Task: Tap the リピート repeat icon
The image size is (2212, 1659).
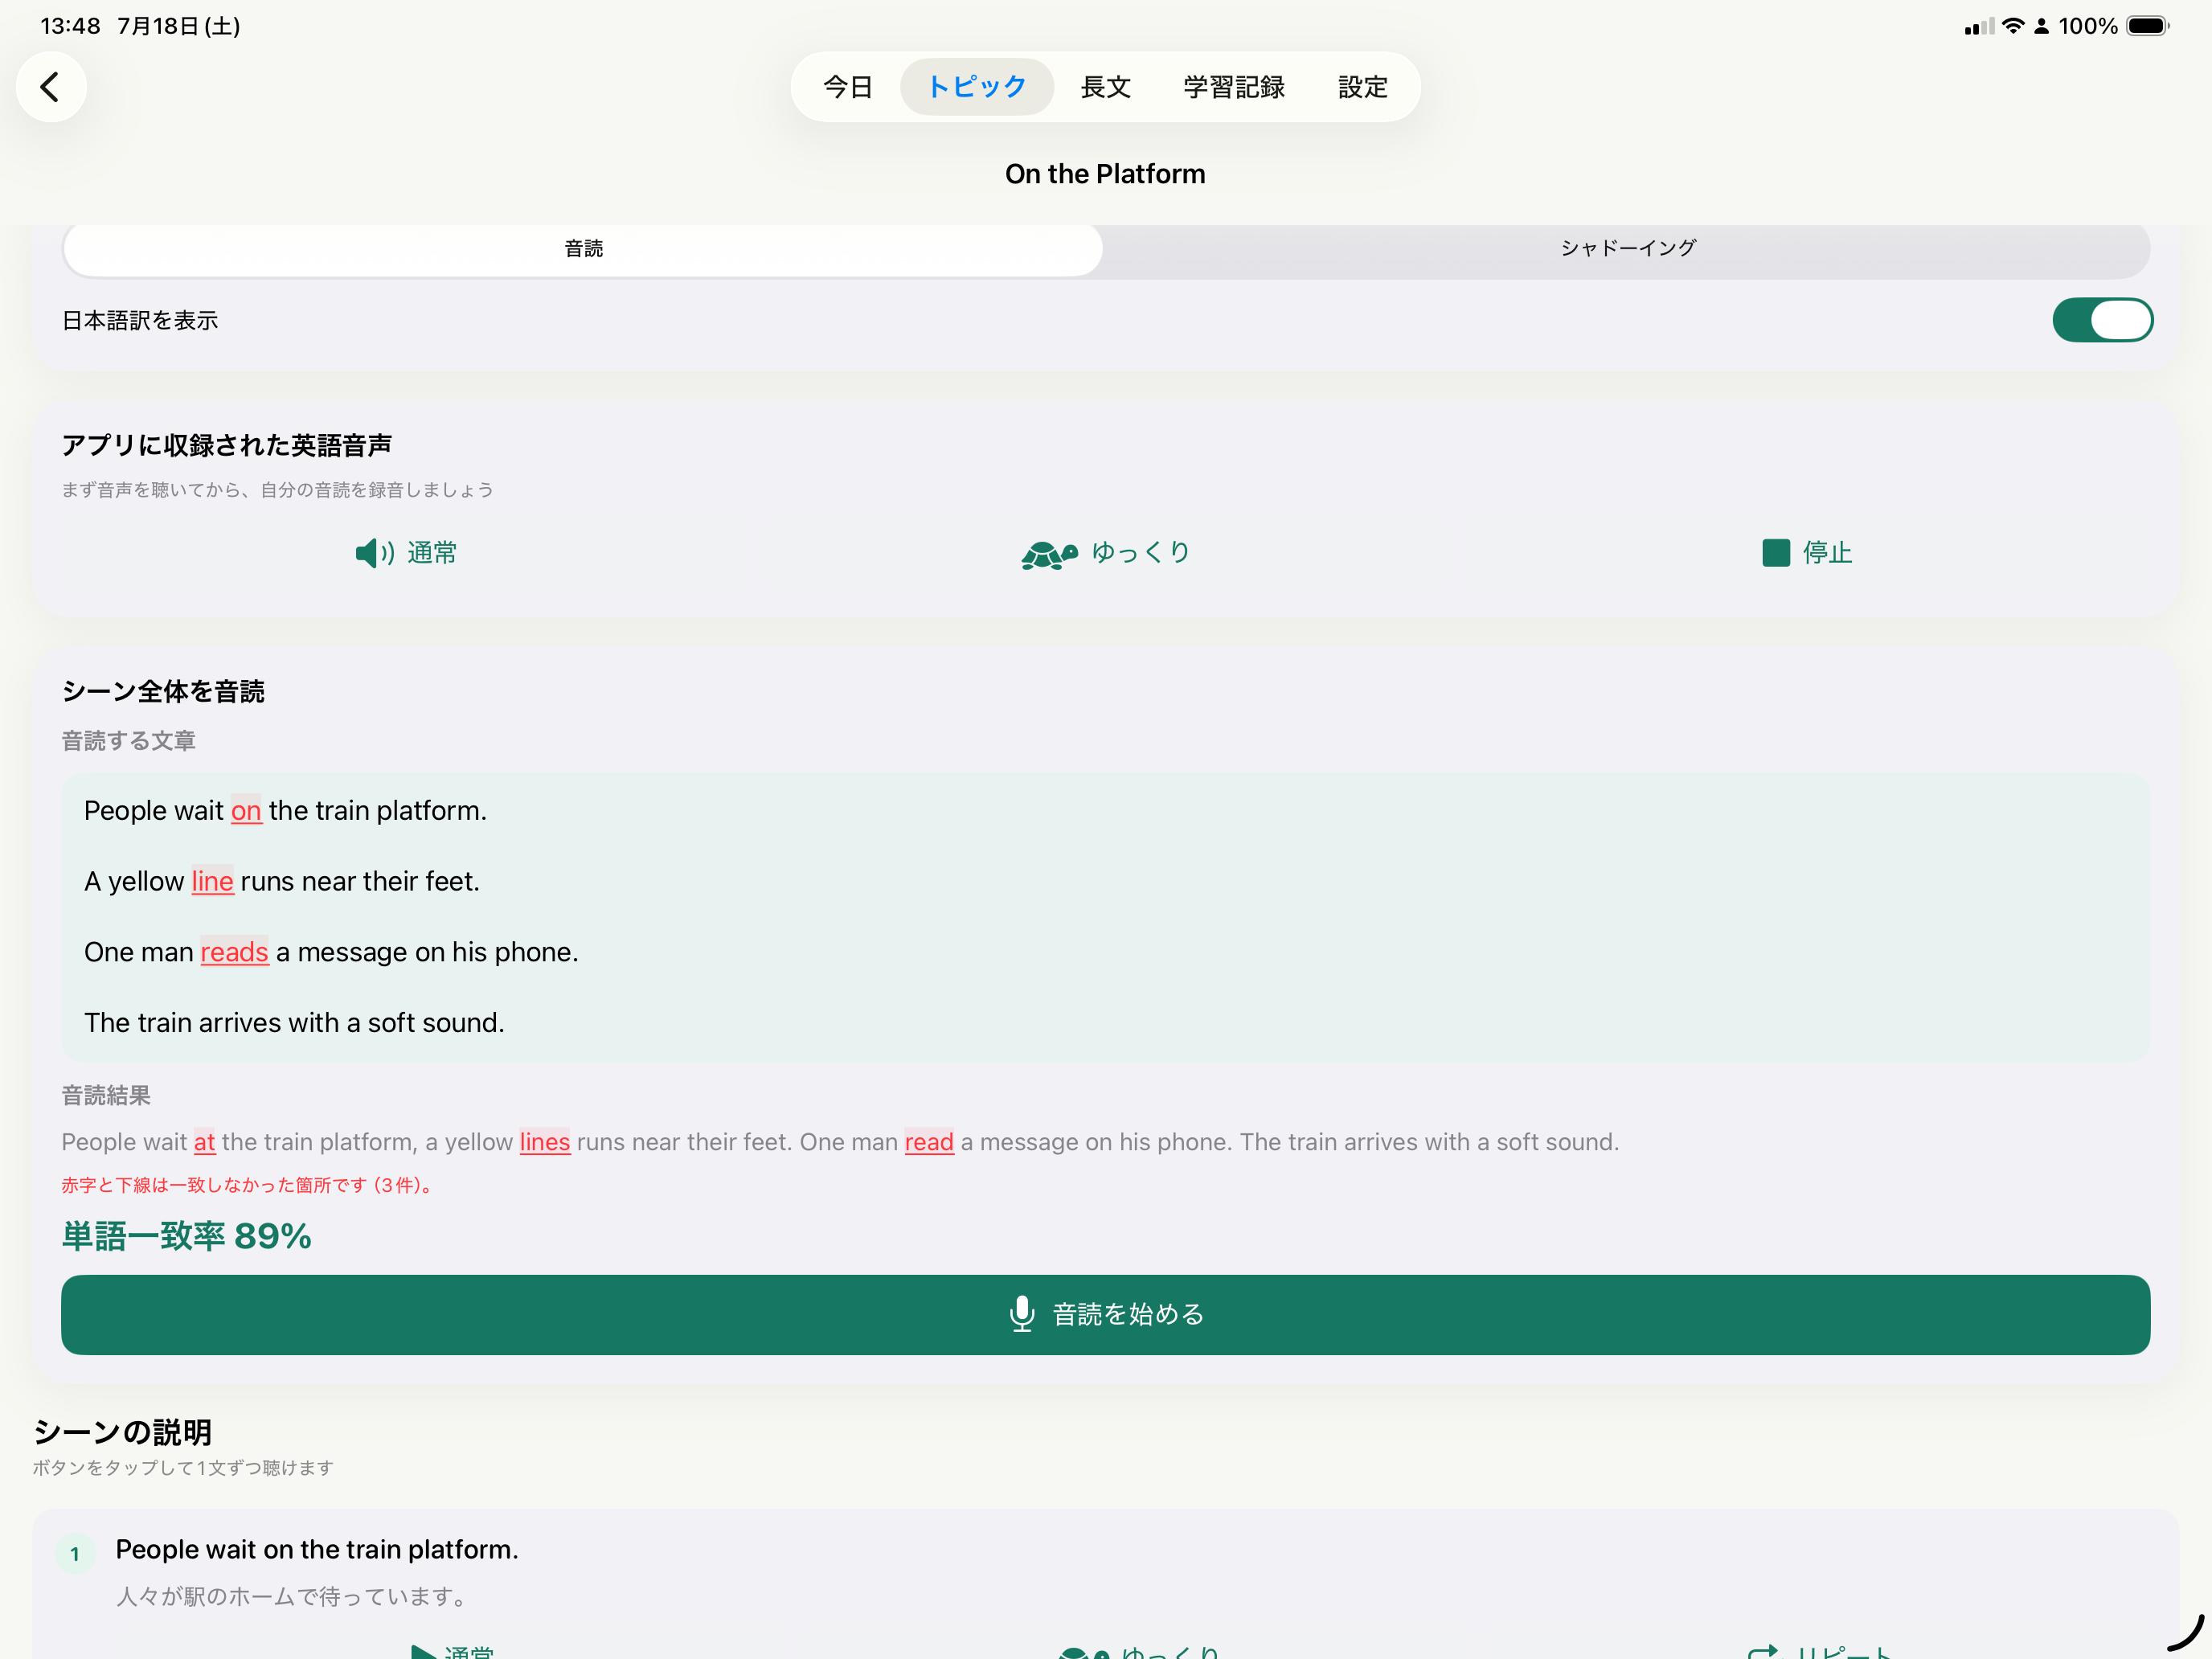Action: tap(1763, 1652)
